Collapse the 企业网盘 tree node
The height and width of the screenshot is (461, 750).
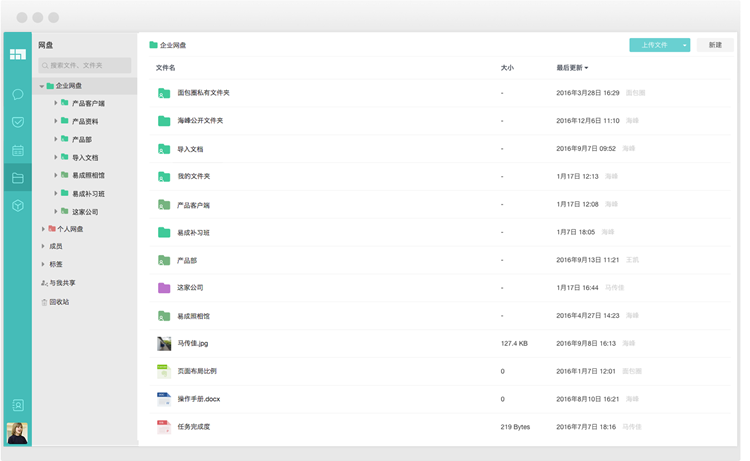42,86
